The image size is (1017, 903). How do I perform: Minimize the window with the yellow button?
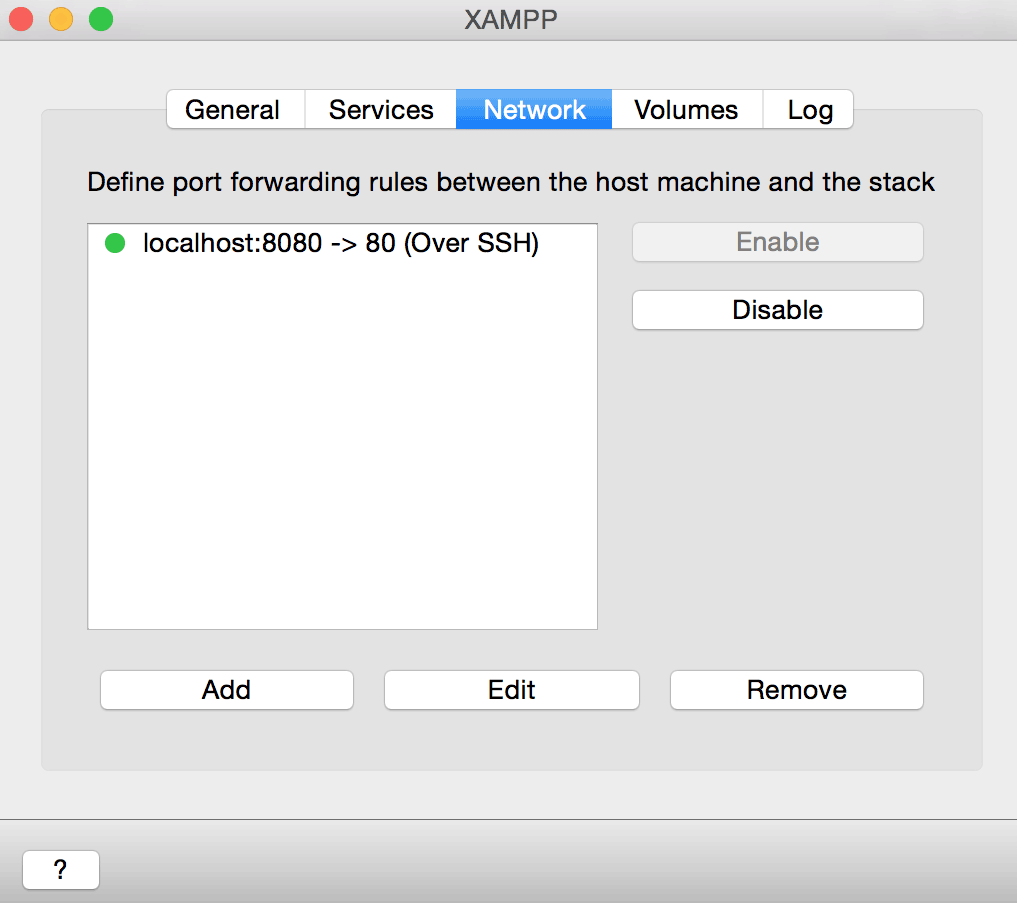click(x=61, y=19)
